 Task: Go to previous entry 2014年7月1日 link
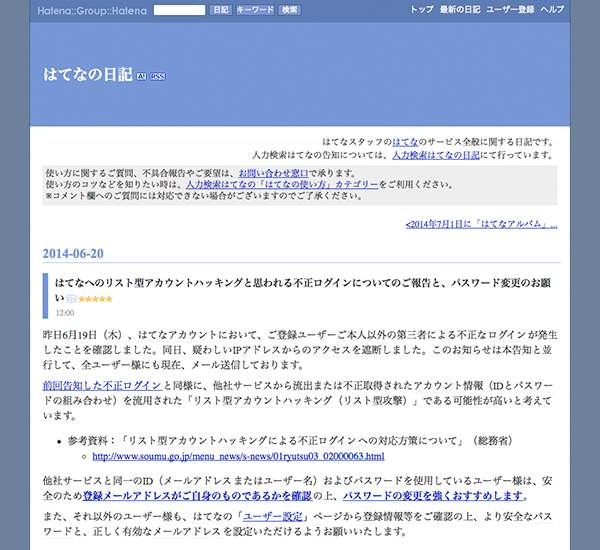[481, 223]
